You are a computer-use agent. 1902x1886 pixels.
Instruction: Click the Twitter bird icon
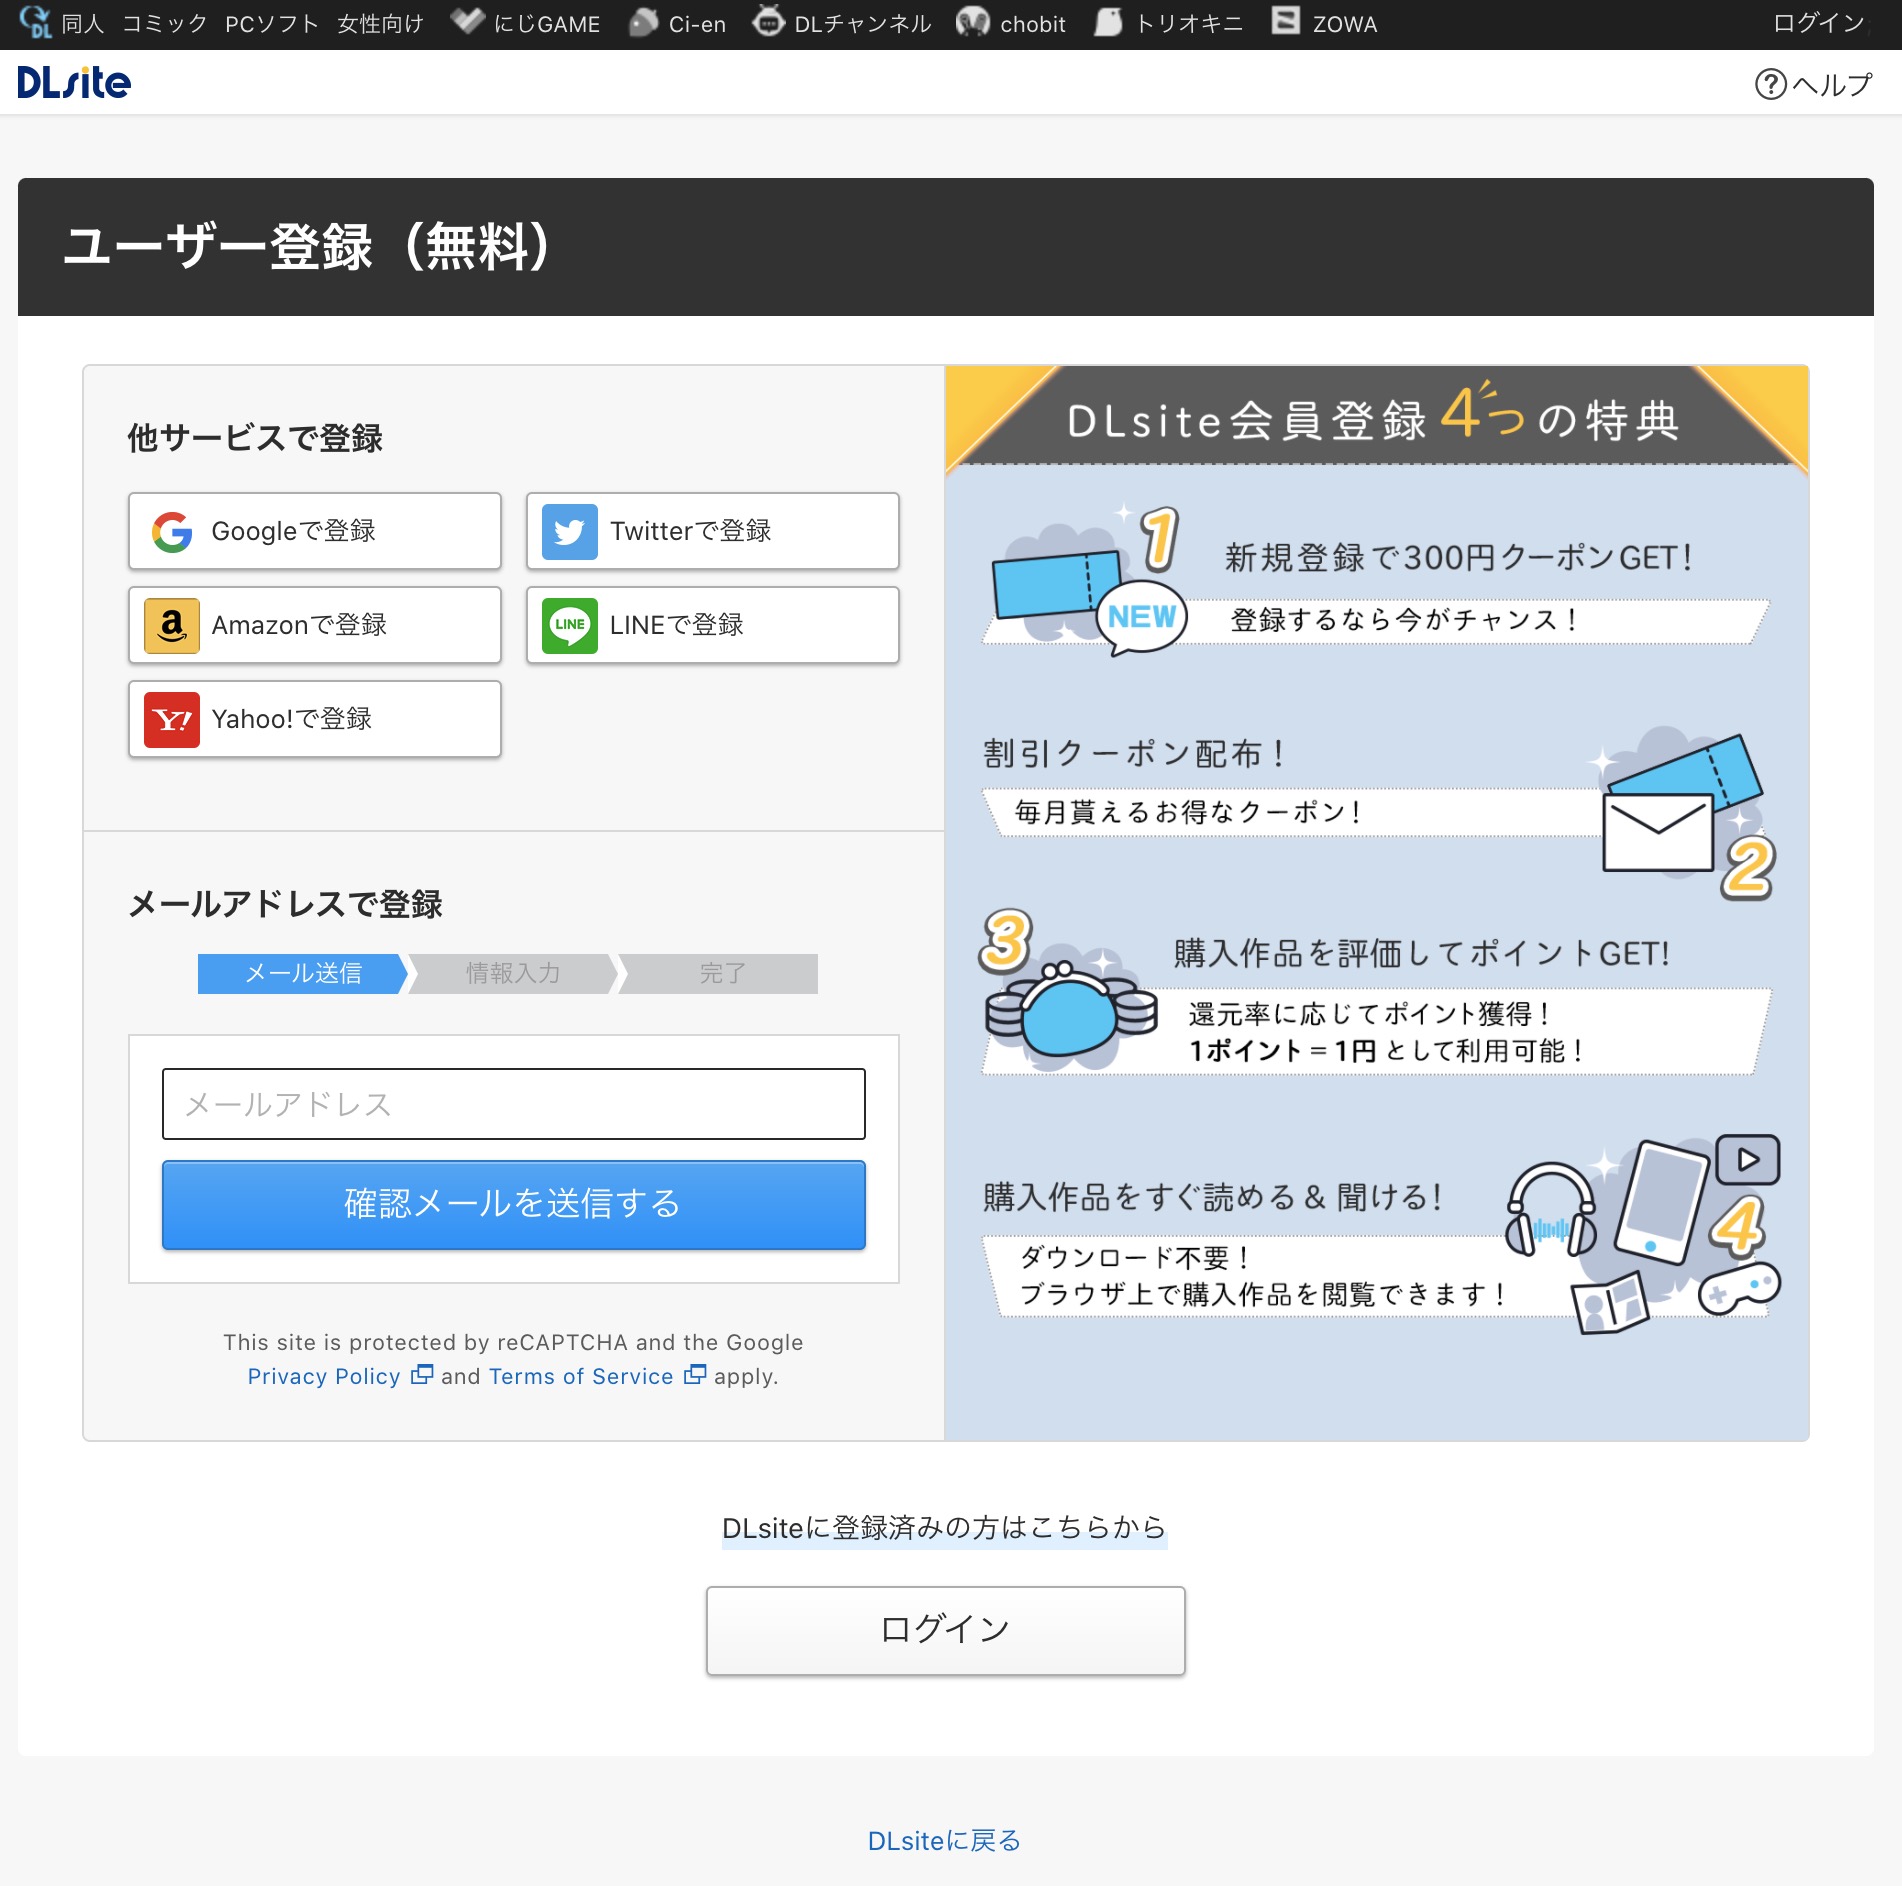click(569, 531)
